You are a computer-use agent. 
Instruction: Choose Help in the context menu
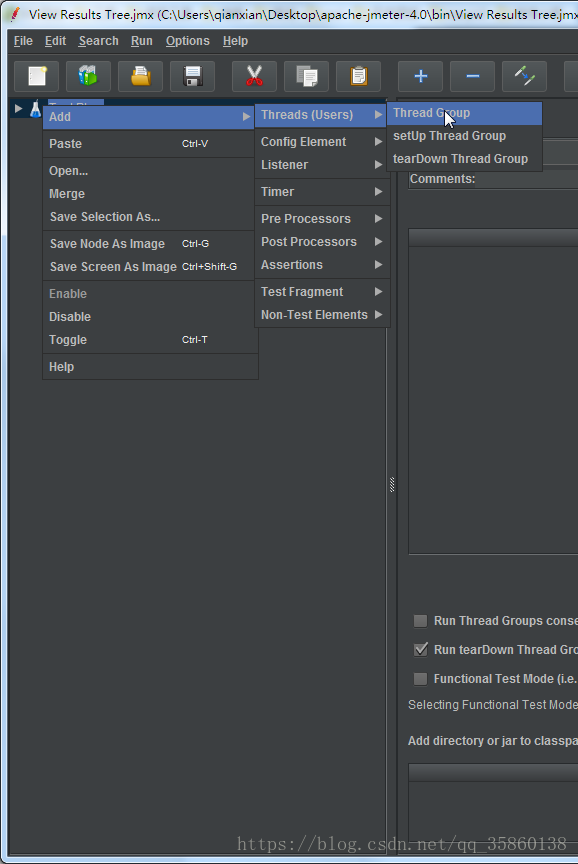(149, 367)
